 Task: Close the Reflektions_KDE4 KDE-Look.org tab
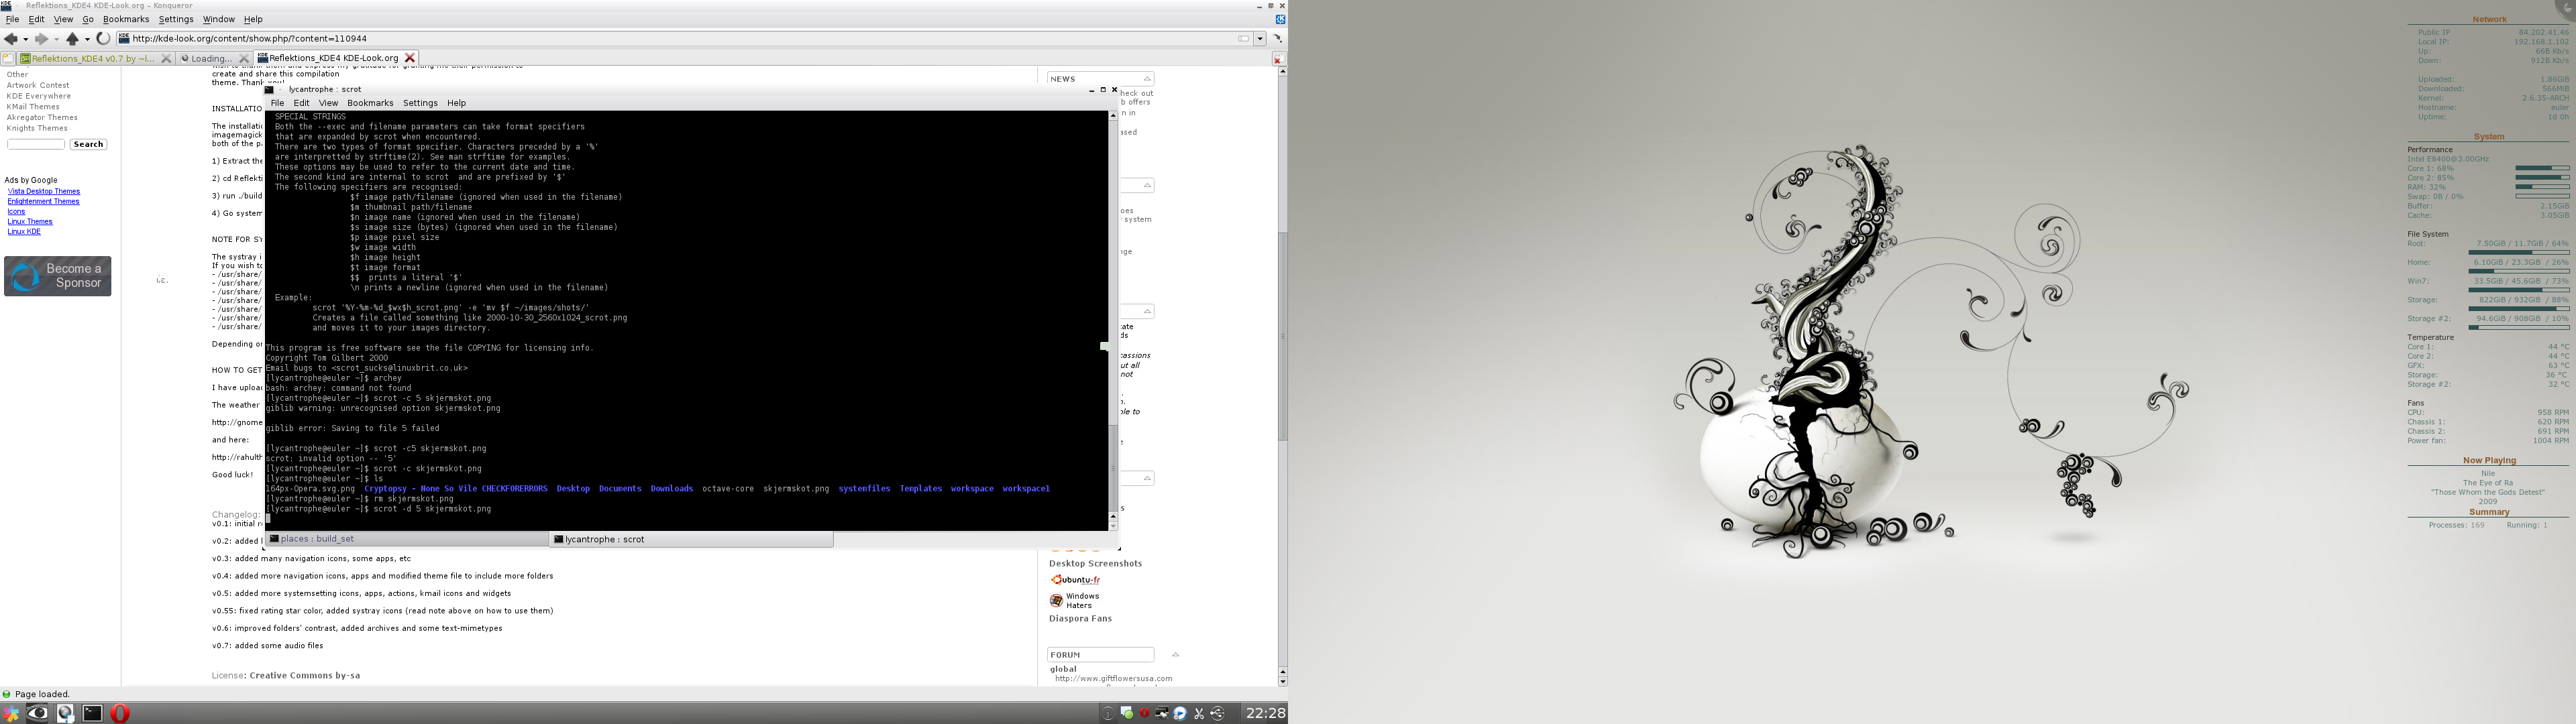pyautogui.click(x=409, y=58)
